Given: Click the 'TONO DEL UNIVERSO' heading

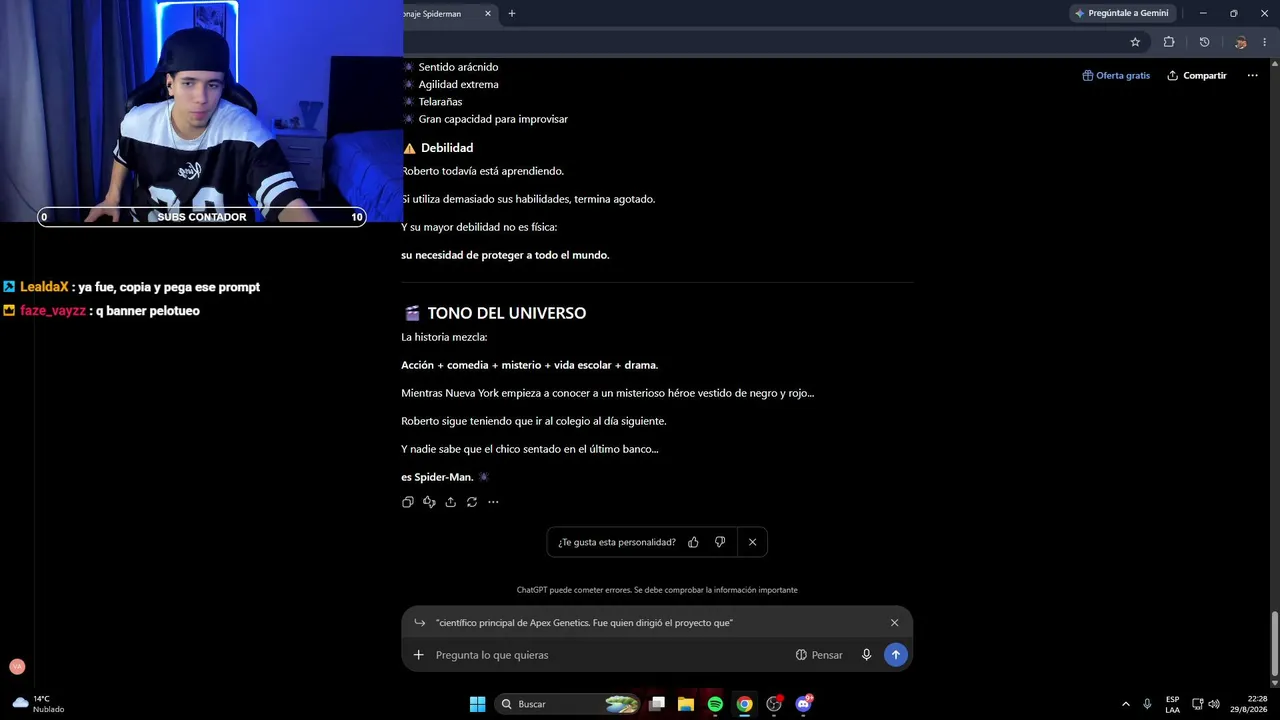Looking at the screenshot, I should coord(506,313).
